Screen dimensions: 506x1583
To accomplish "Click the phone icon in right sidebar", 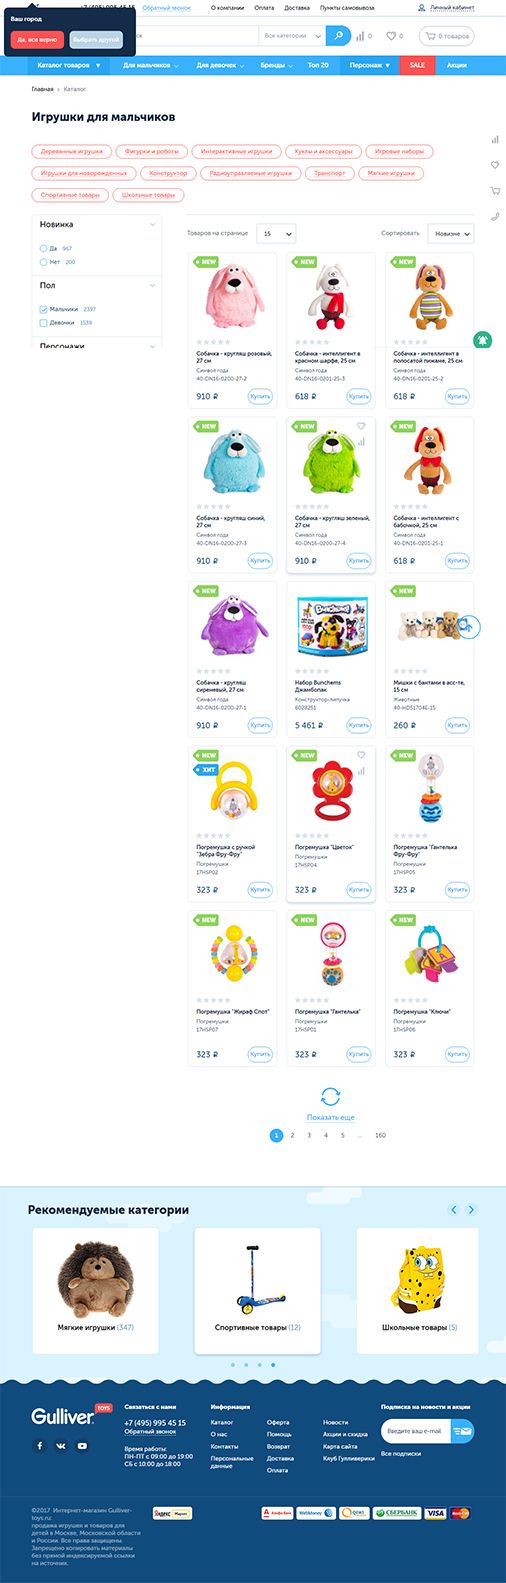I will pos(495,216).
